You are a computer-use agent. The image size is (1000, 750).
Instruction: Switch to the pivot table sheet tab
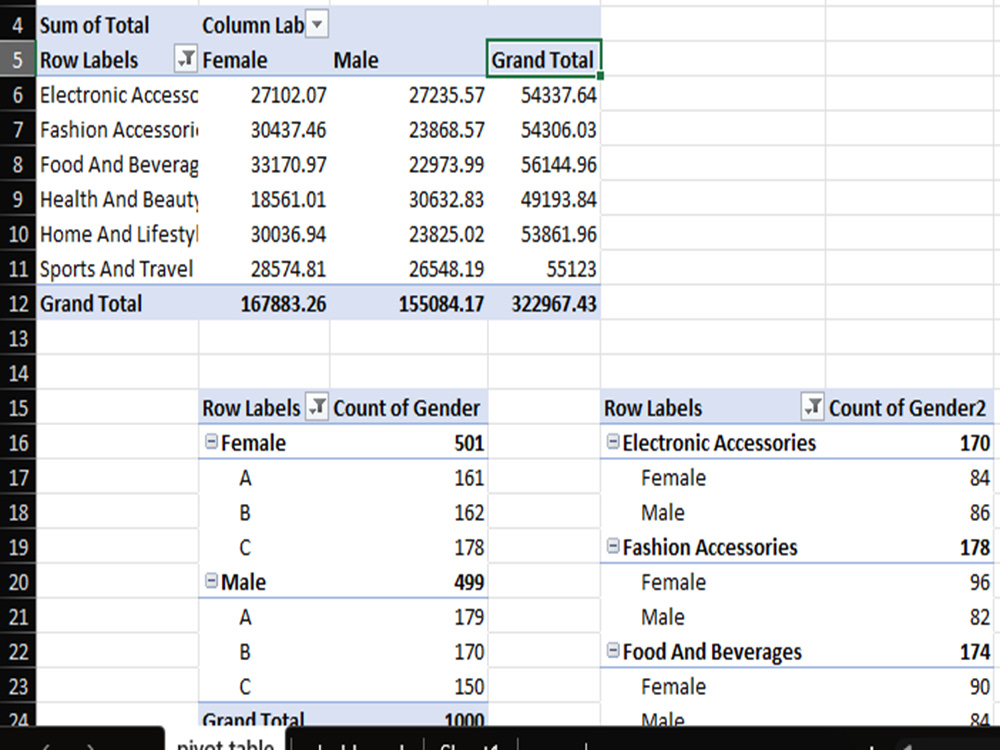[225, 741]
